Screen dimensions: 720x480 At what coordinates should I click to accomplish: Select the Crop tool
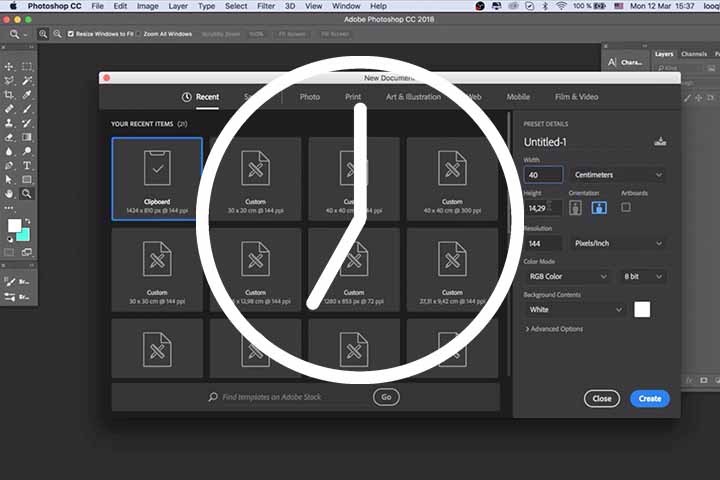point(9,95)
